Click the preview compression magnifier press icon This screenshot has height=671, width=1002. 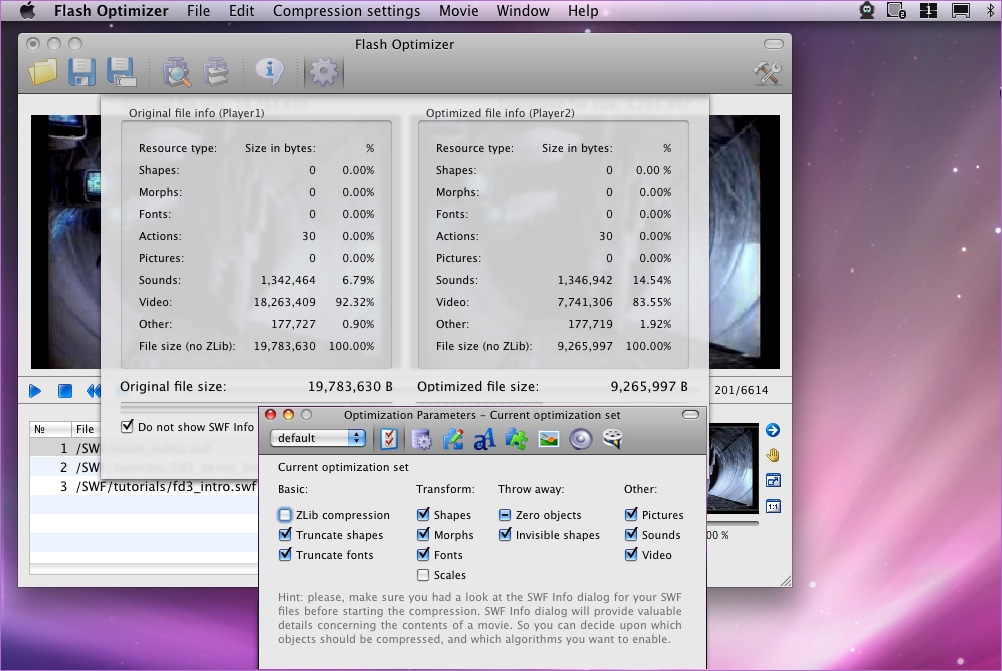click(176, 72)
